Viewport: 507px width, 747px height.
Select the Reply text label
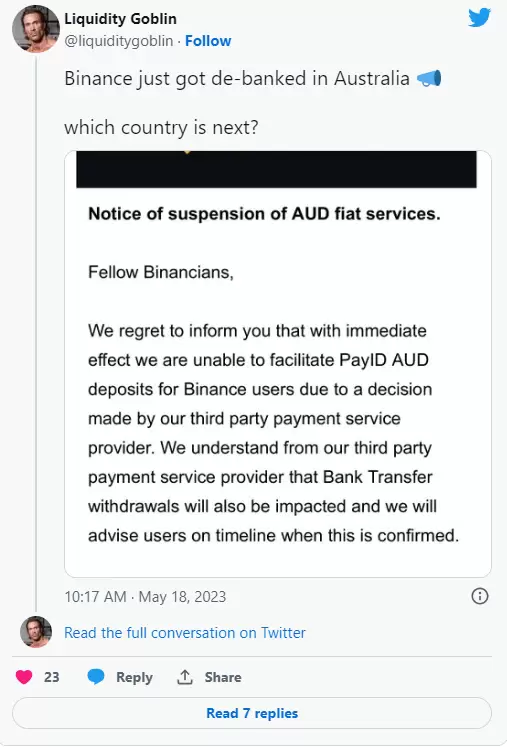(x=134, y=677)
